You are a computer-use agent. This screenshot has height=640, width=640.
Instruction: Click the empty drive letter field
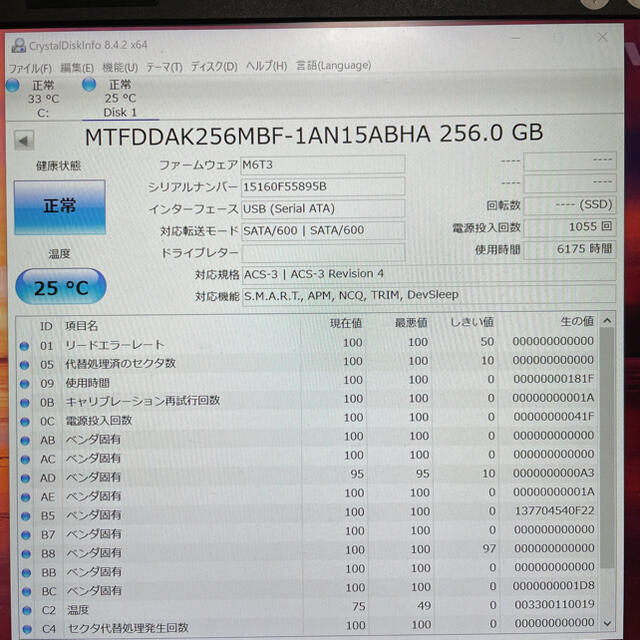click(324, 253)
